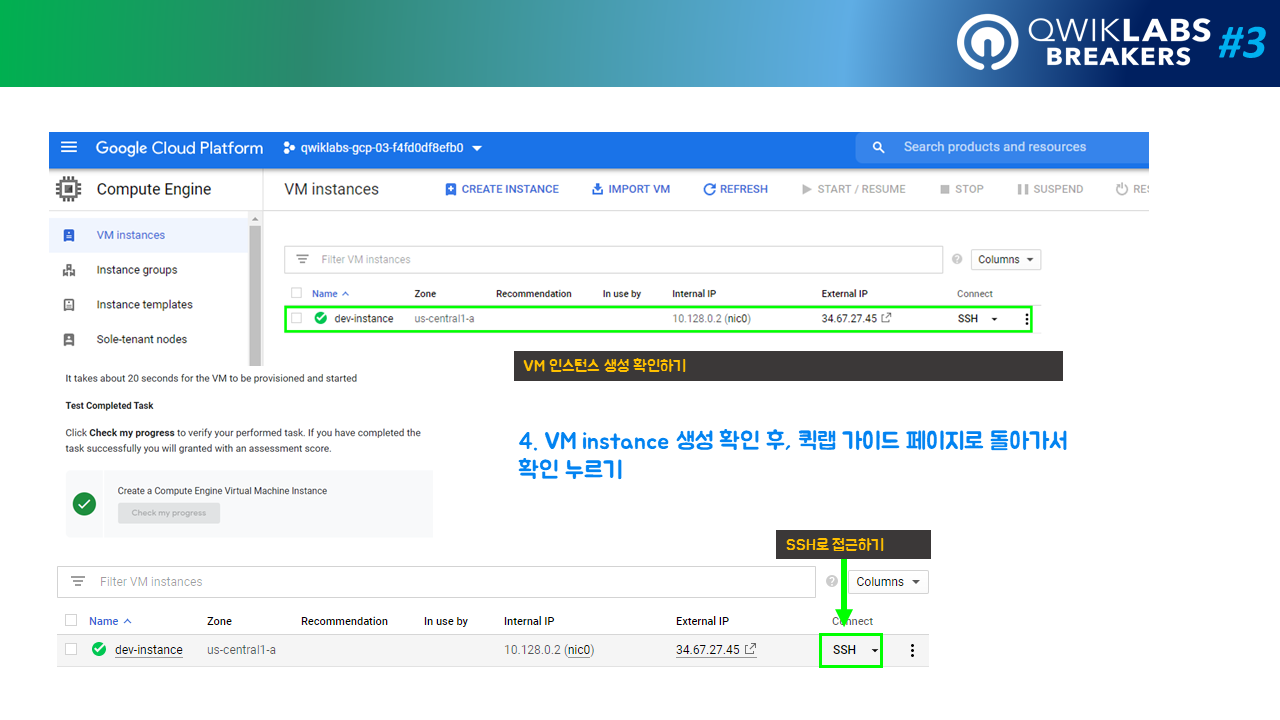Click SSH button in lower table
1280x720 pixels.
[x=844, y=650]
